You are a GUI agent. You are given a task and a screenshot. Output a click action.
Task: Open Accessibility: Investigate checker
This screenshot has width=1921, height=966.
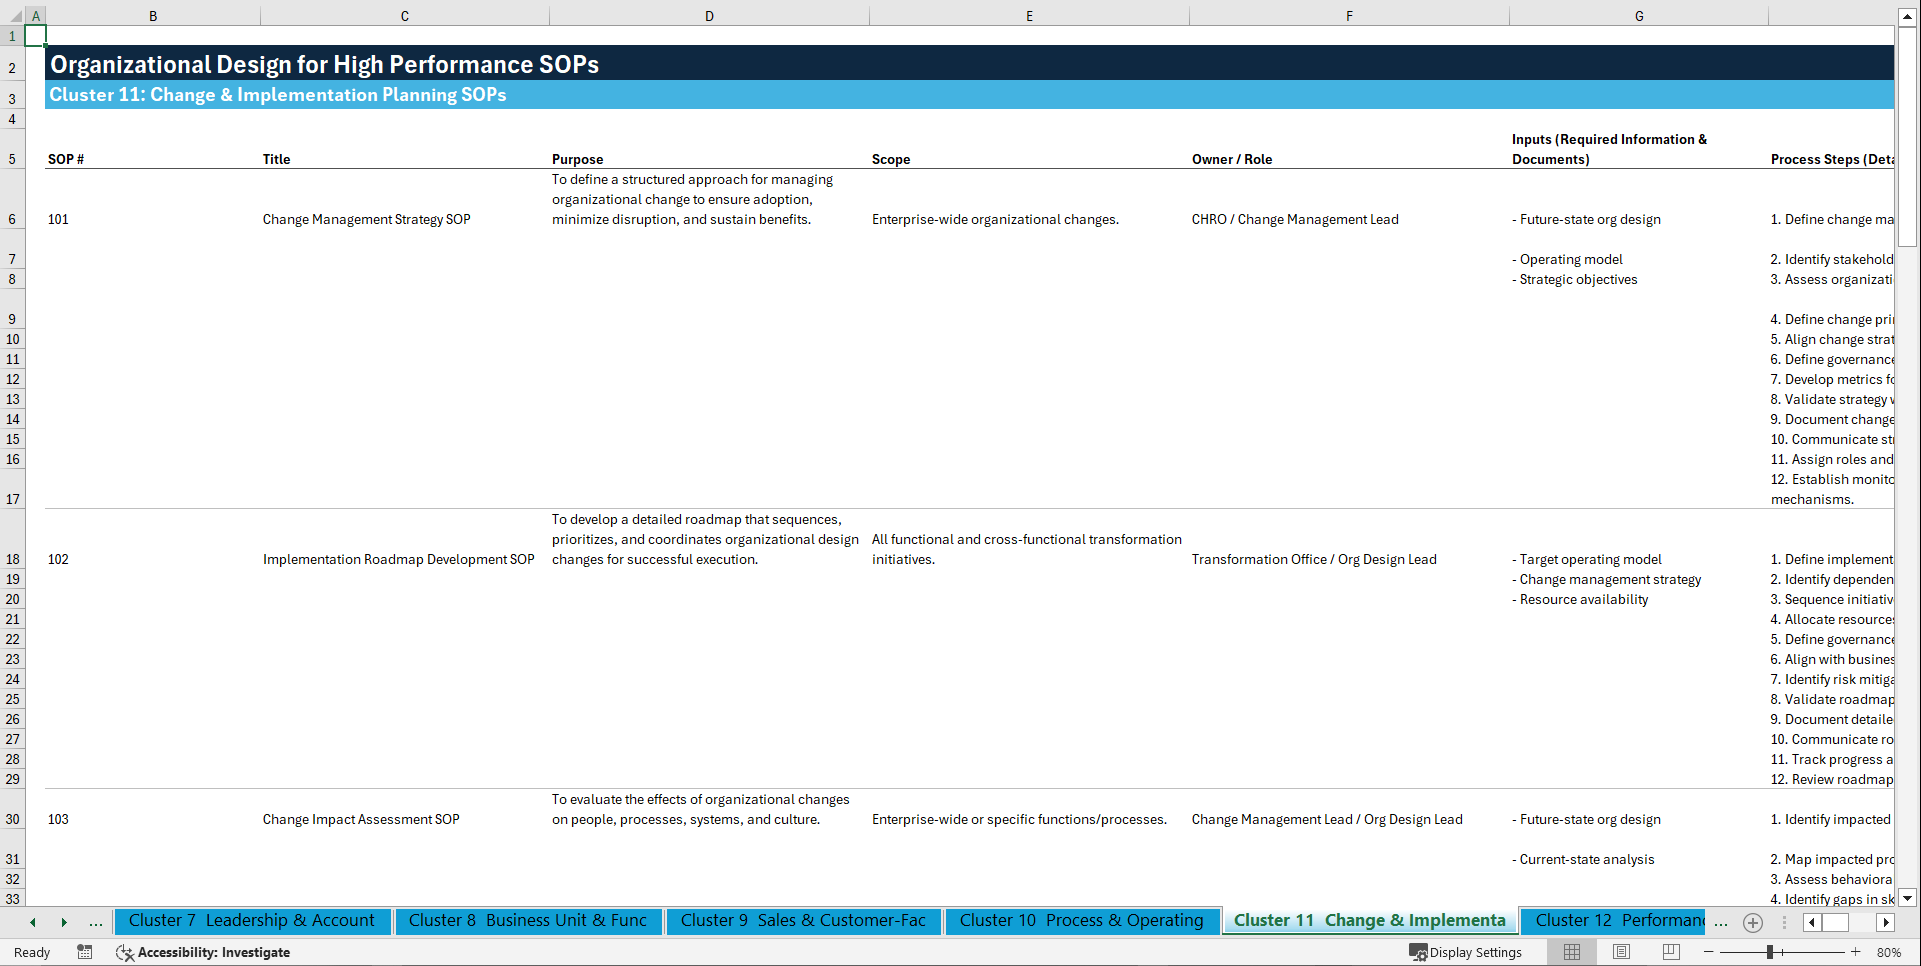204,952
